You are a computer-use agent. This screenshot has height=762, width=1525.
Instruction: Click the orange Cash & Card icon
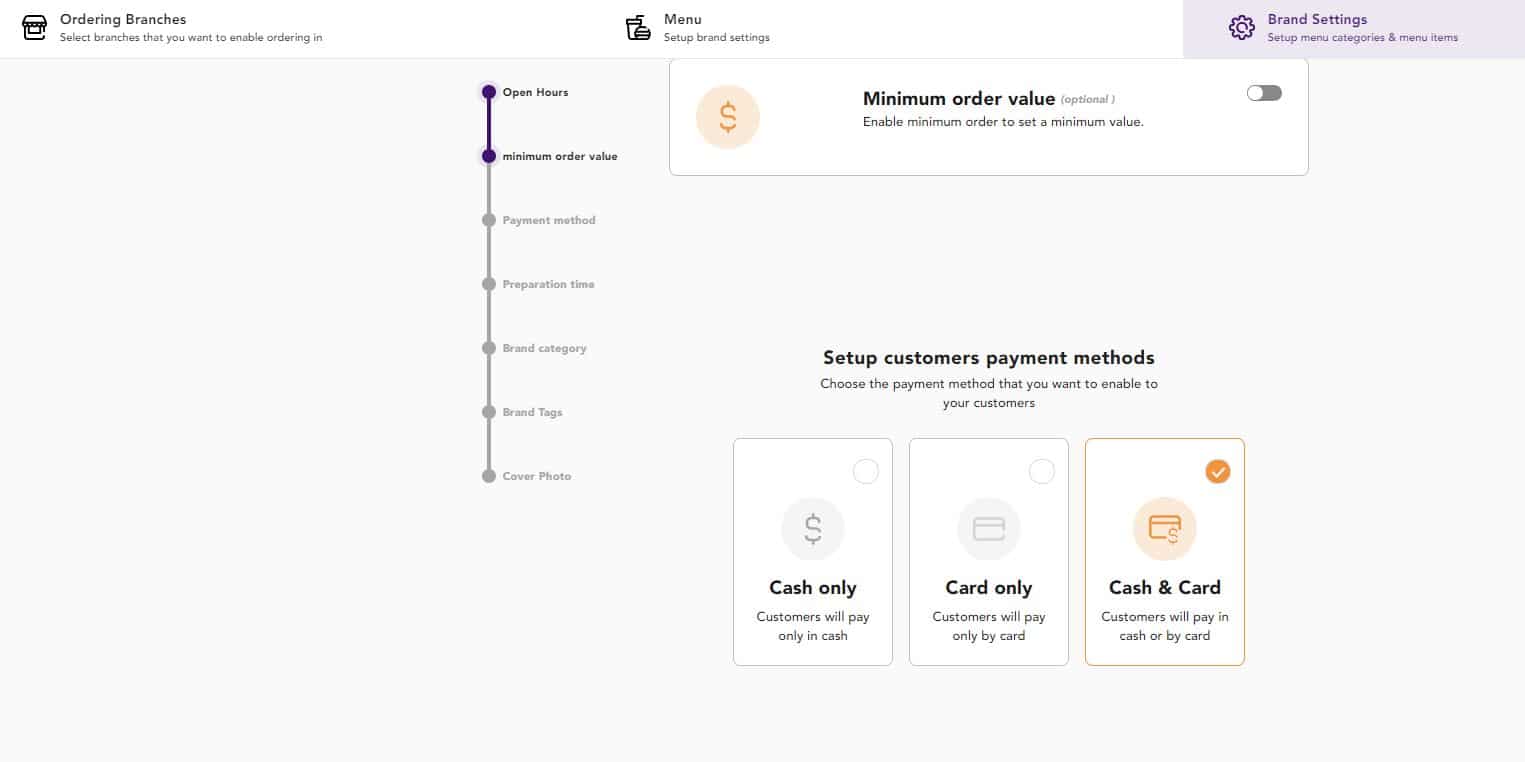point(1165,528)
